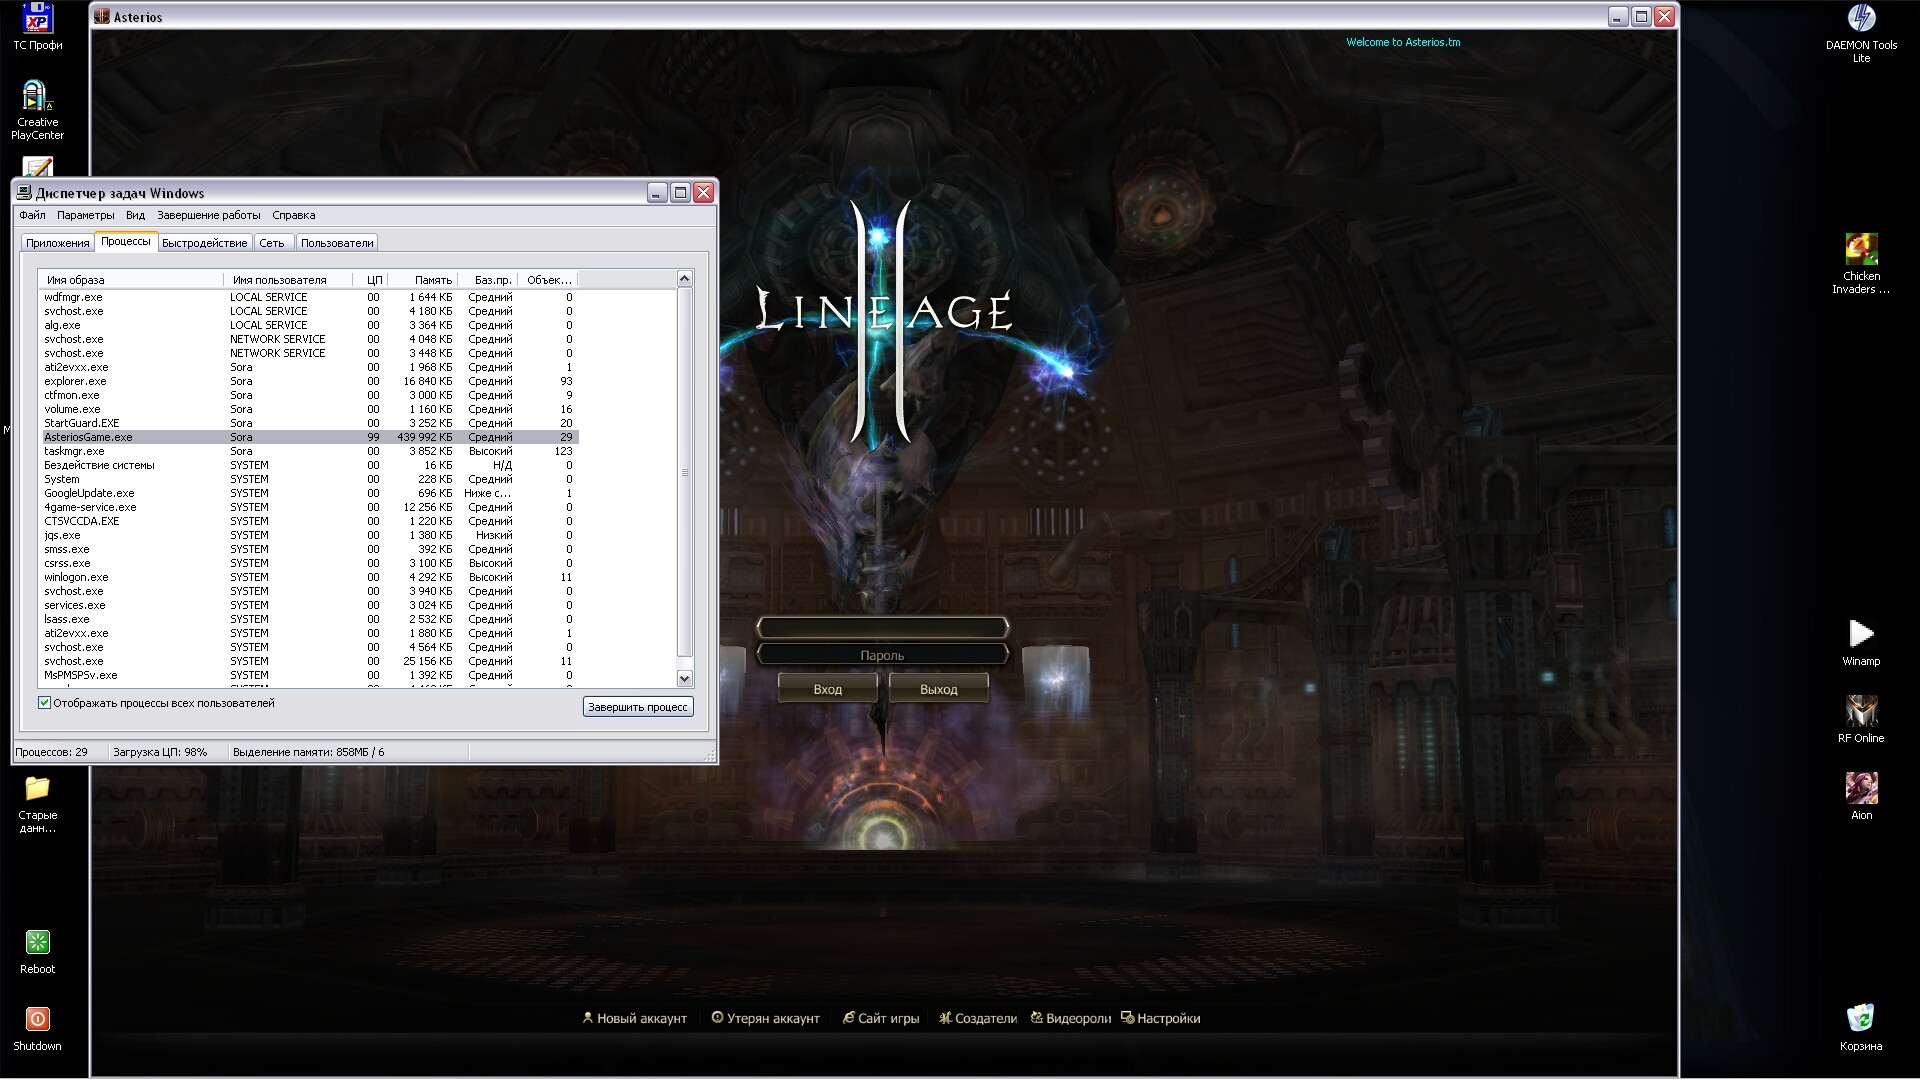Image resolution: width=1920 pixels, height=1080 pixels.
Task: Click the Welcome to Asterios.tm text
Action: (x=1403, y=42)
